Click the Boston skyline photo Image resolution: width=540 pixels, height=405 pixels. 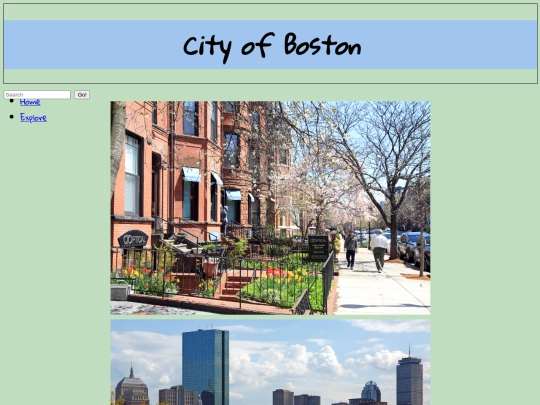point(270,362)
